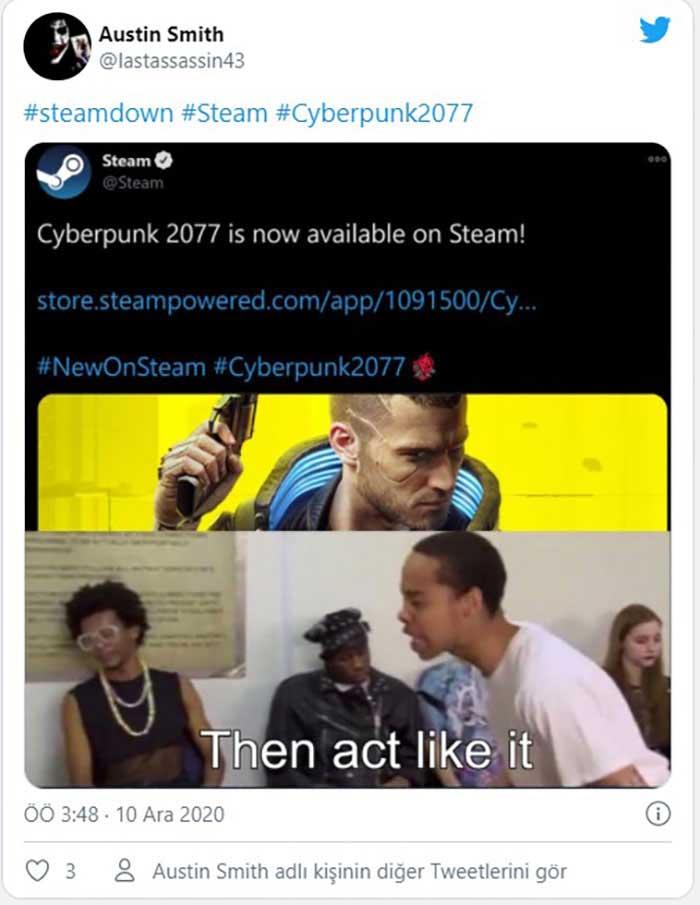The width and height of the screenshot is (700, 905).
Task: Open the top #Cyberpunk2077 hashtag
Action: 375,113
